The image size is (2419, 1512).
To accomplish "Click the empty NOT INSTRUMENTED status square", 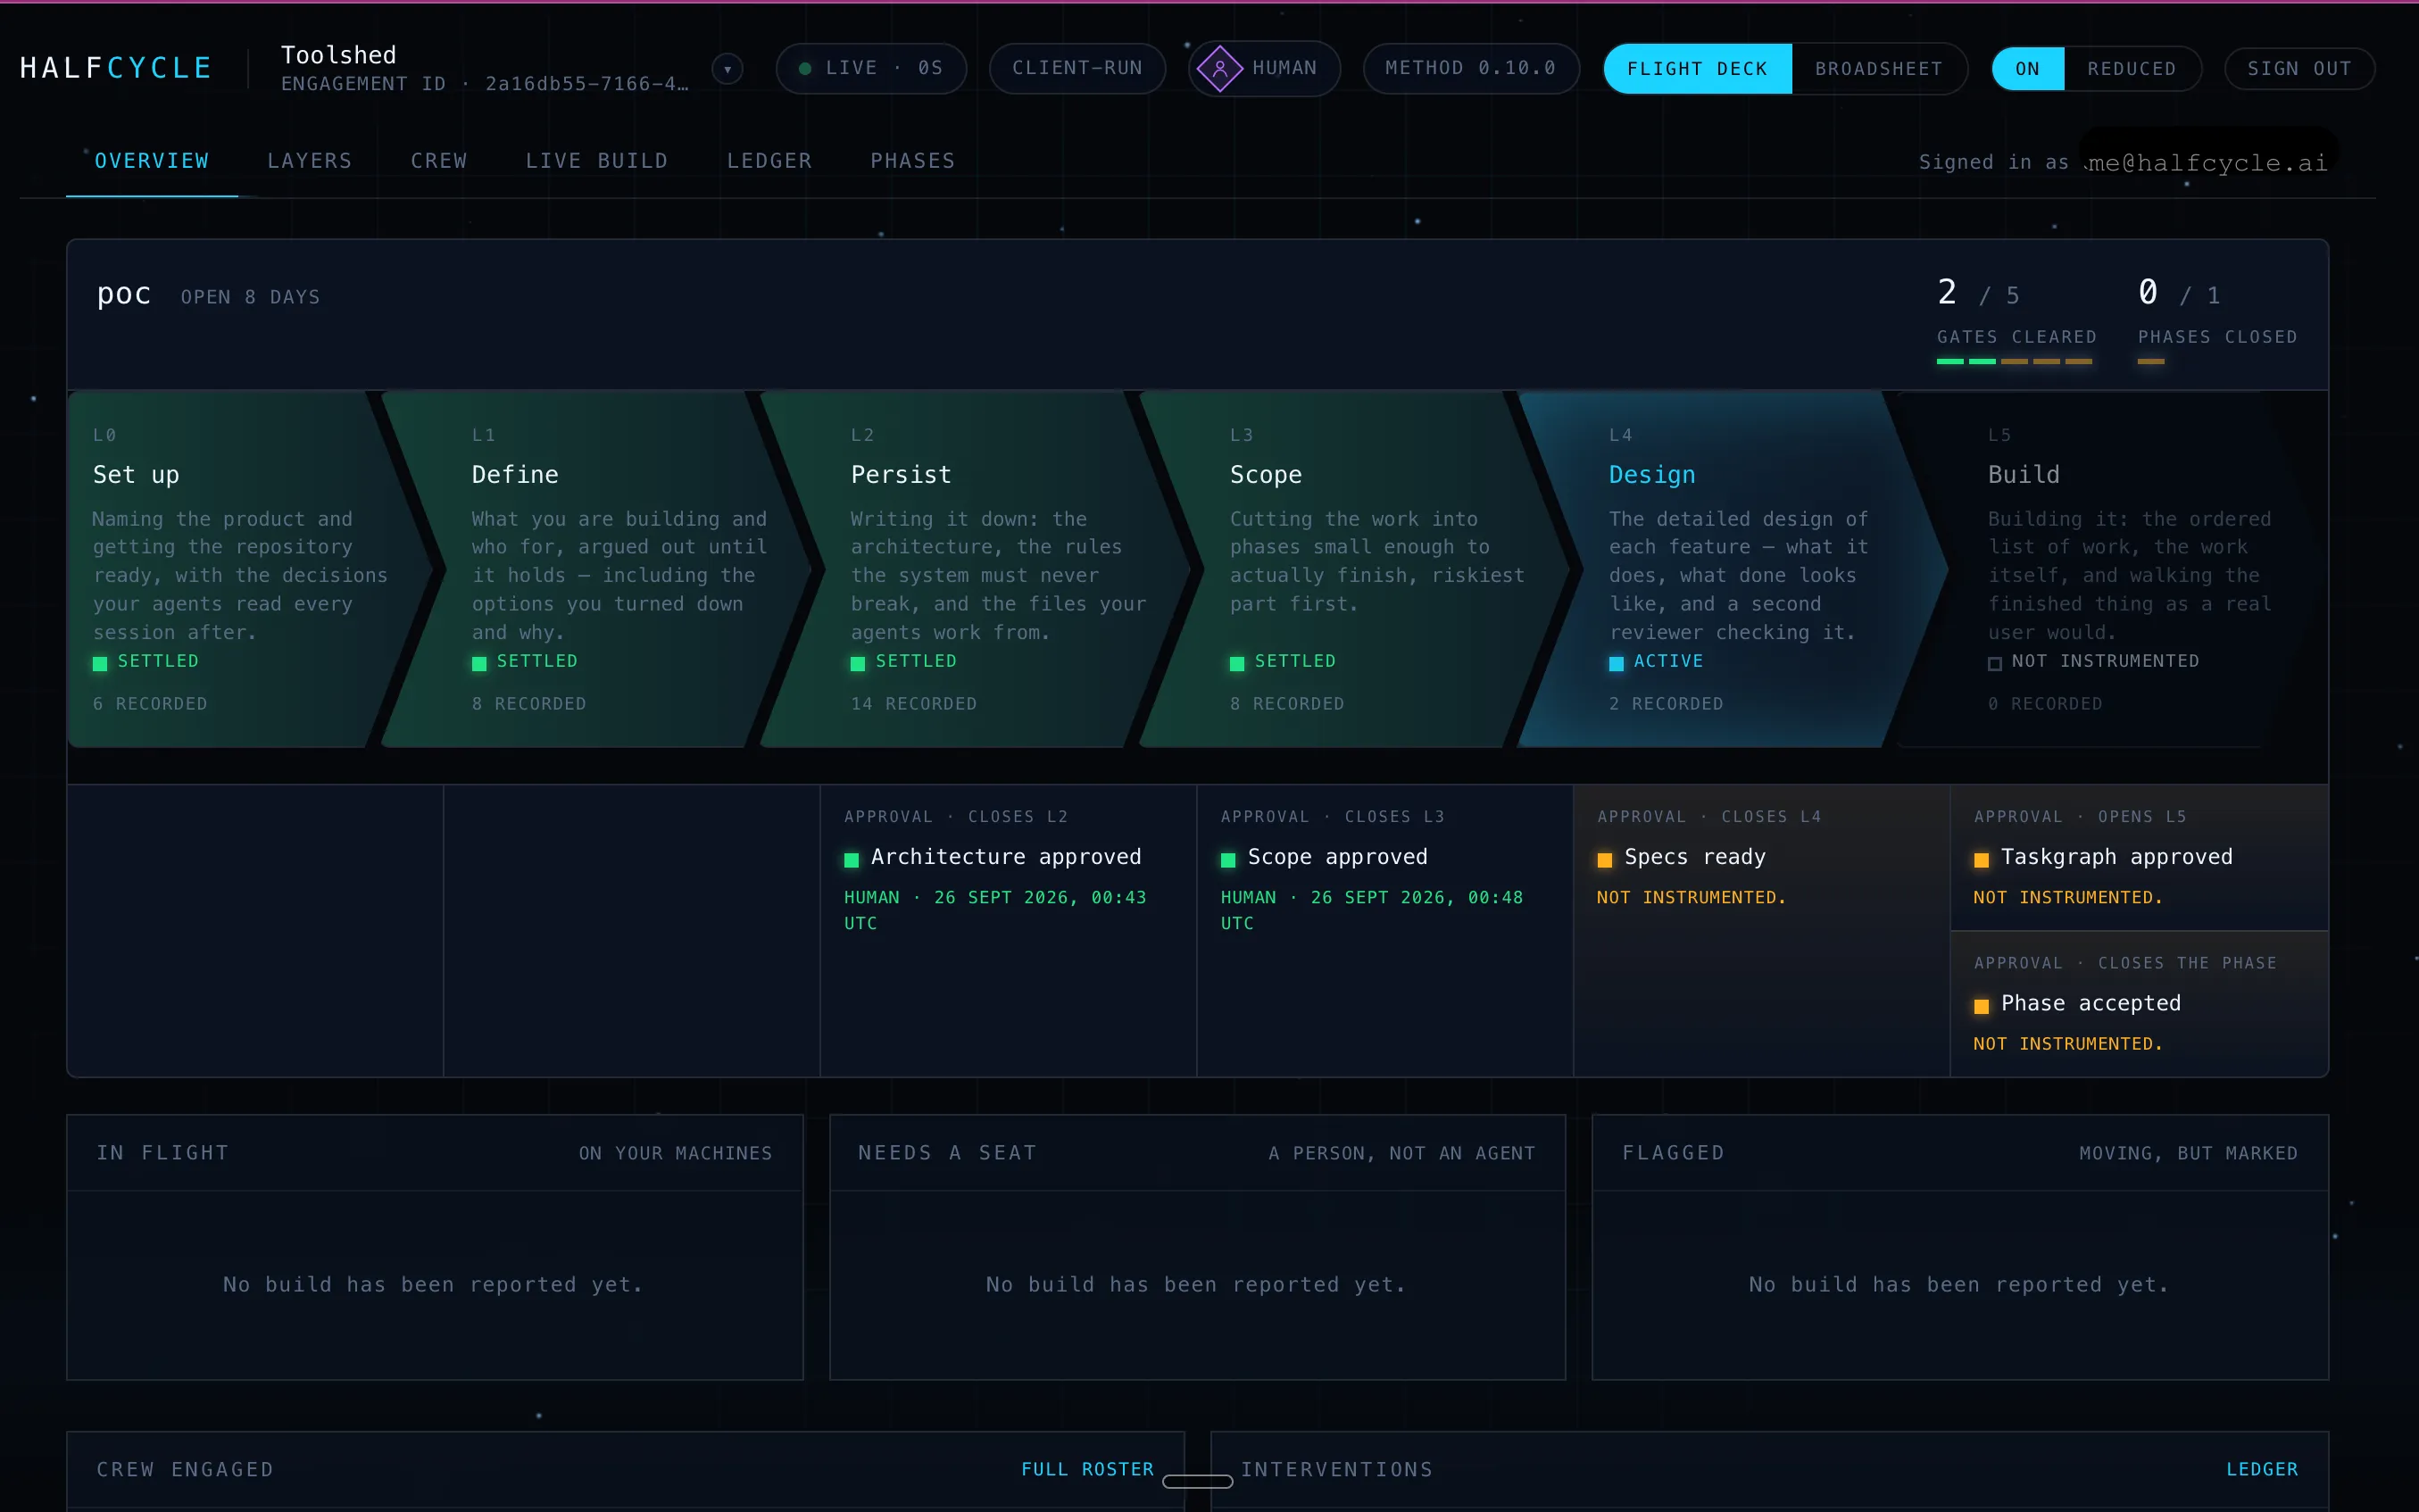I will point(1994,663).
